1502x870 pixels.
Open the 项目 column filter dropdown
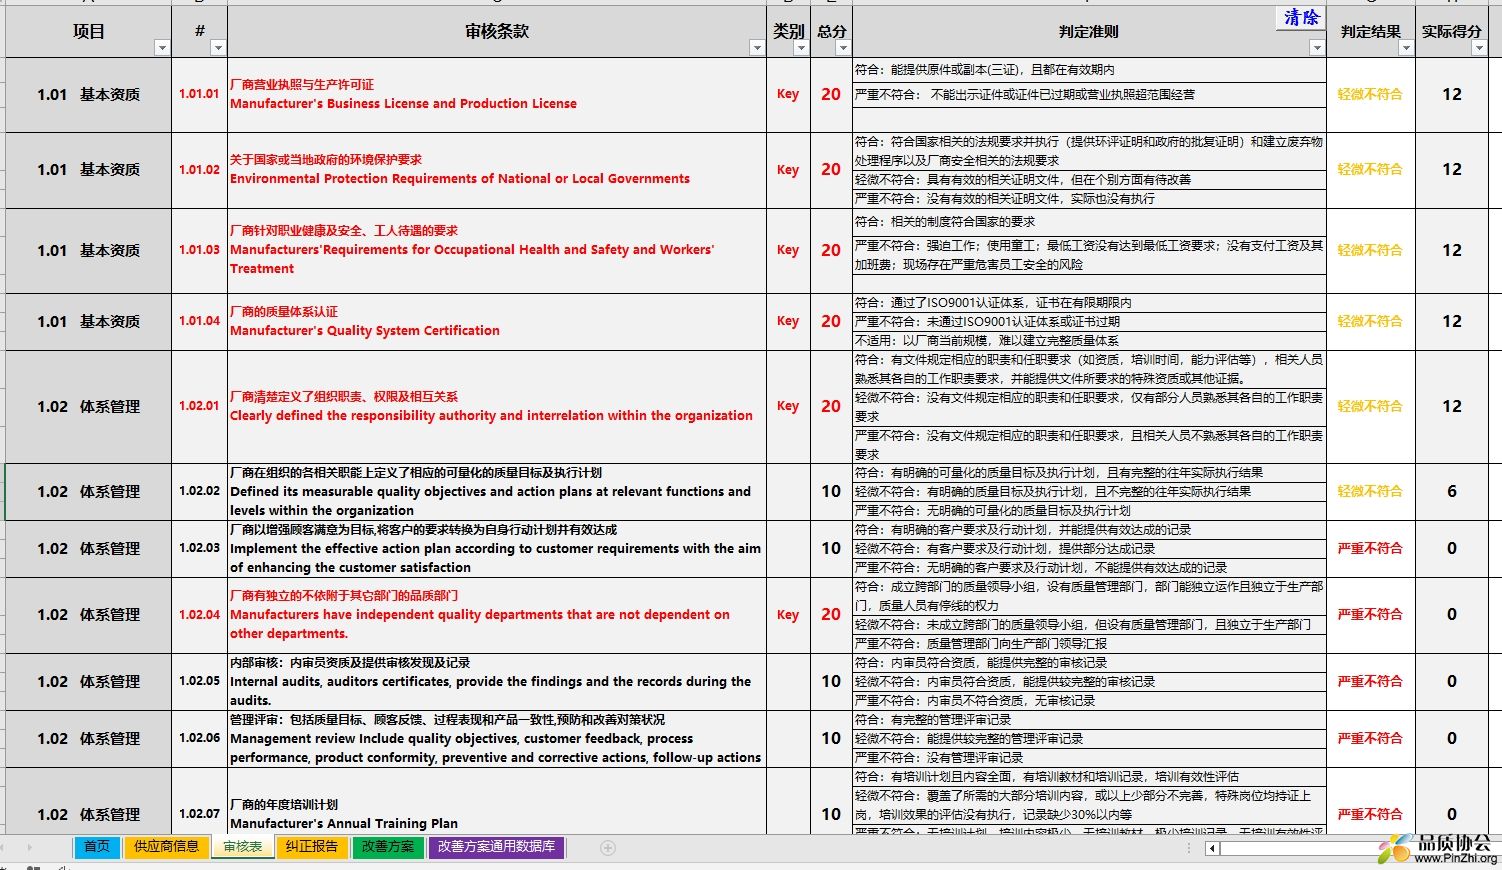pyautogui.click(x=162, y=48)
